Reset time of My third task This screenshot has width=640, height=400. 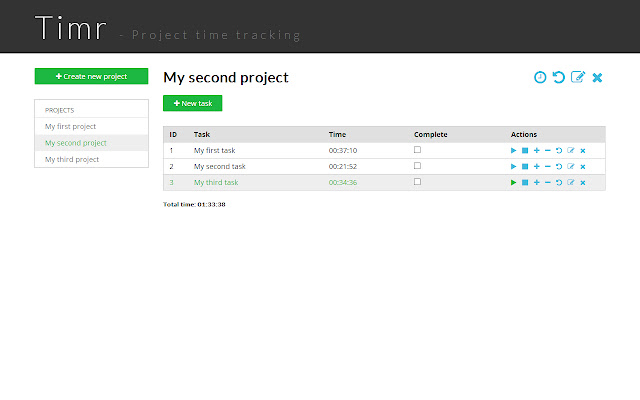[x=559, y=183]
